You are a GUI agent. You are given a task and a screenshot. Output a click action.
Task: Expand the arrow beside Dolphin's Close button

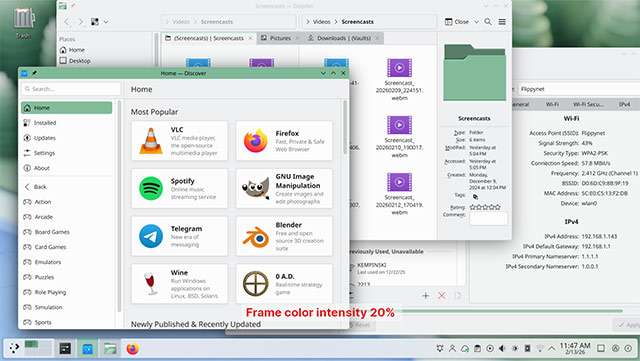(476, 22)
